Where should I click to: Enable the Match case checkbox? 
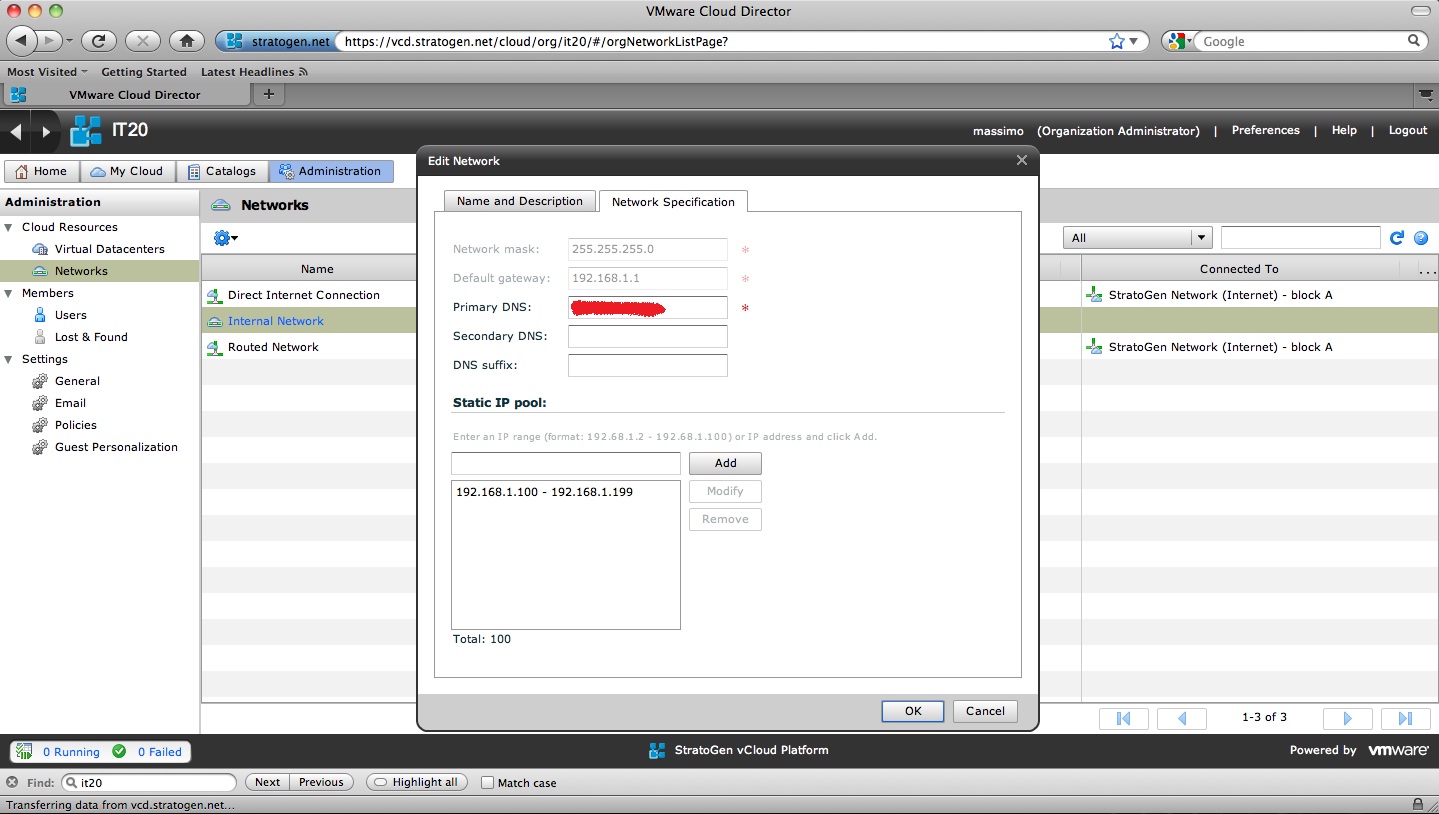click(487, 783)
